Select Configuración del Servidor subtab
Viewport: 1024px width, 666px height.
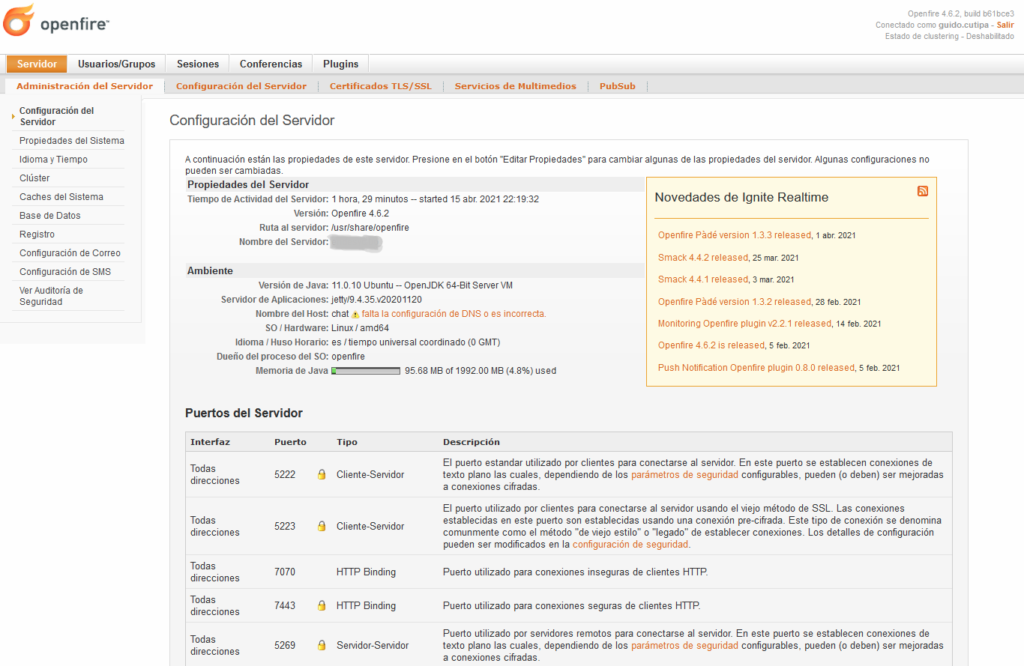point(241,86)
